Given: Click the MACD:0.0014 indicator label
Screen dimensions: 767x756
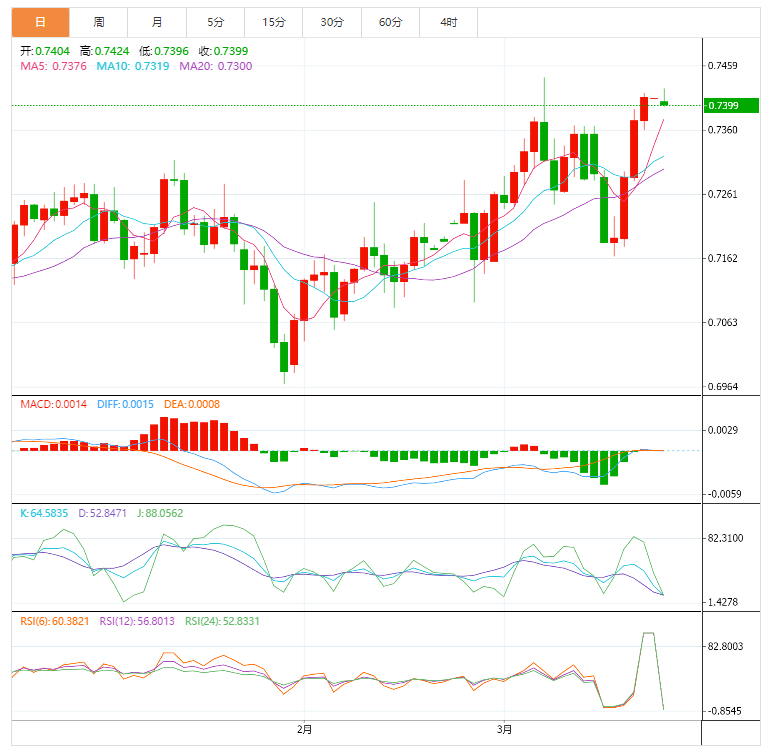Looking at the screenshot, I should (53, 404).
